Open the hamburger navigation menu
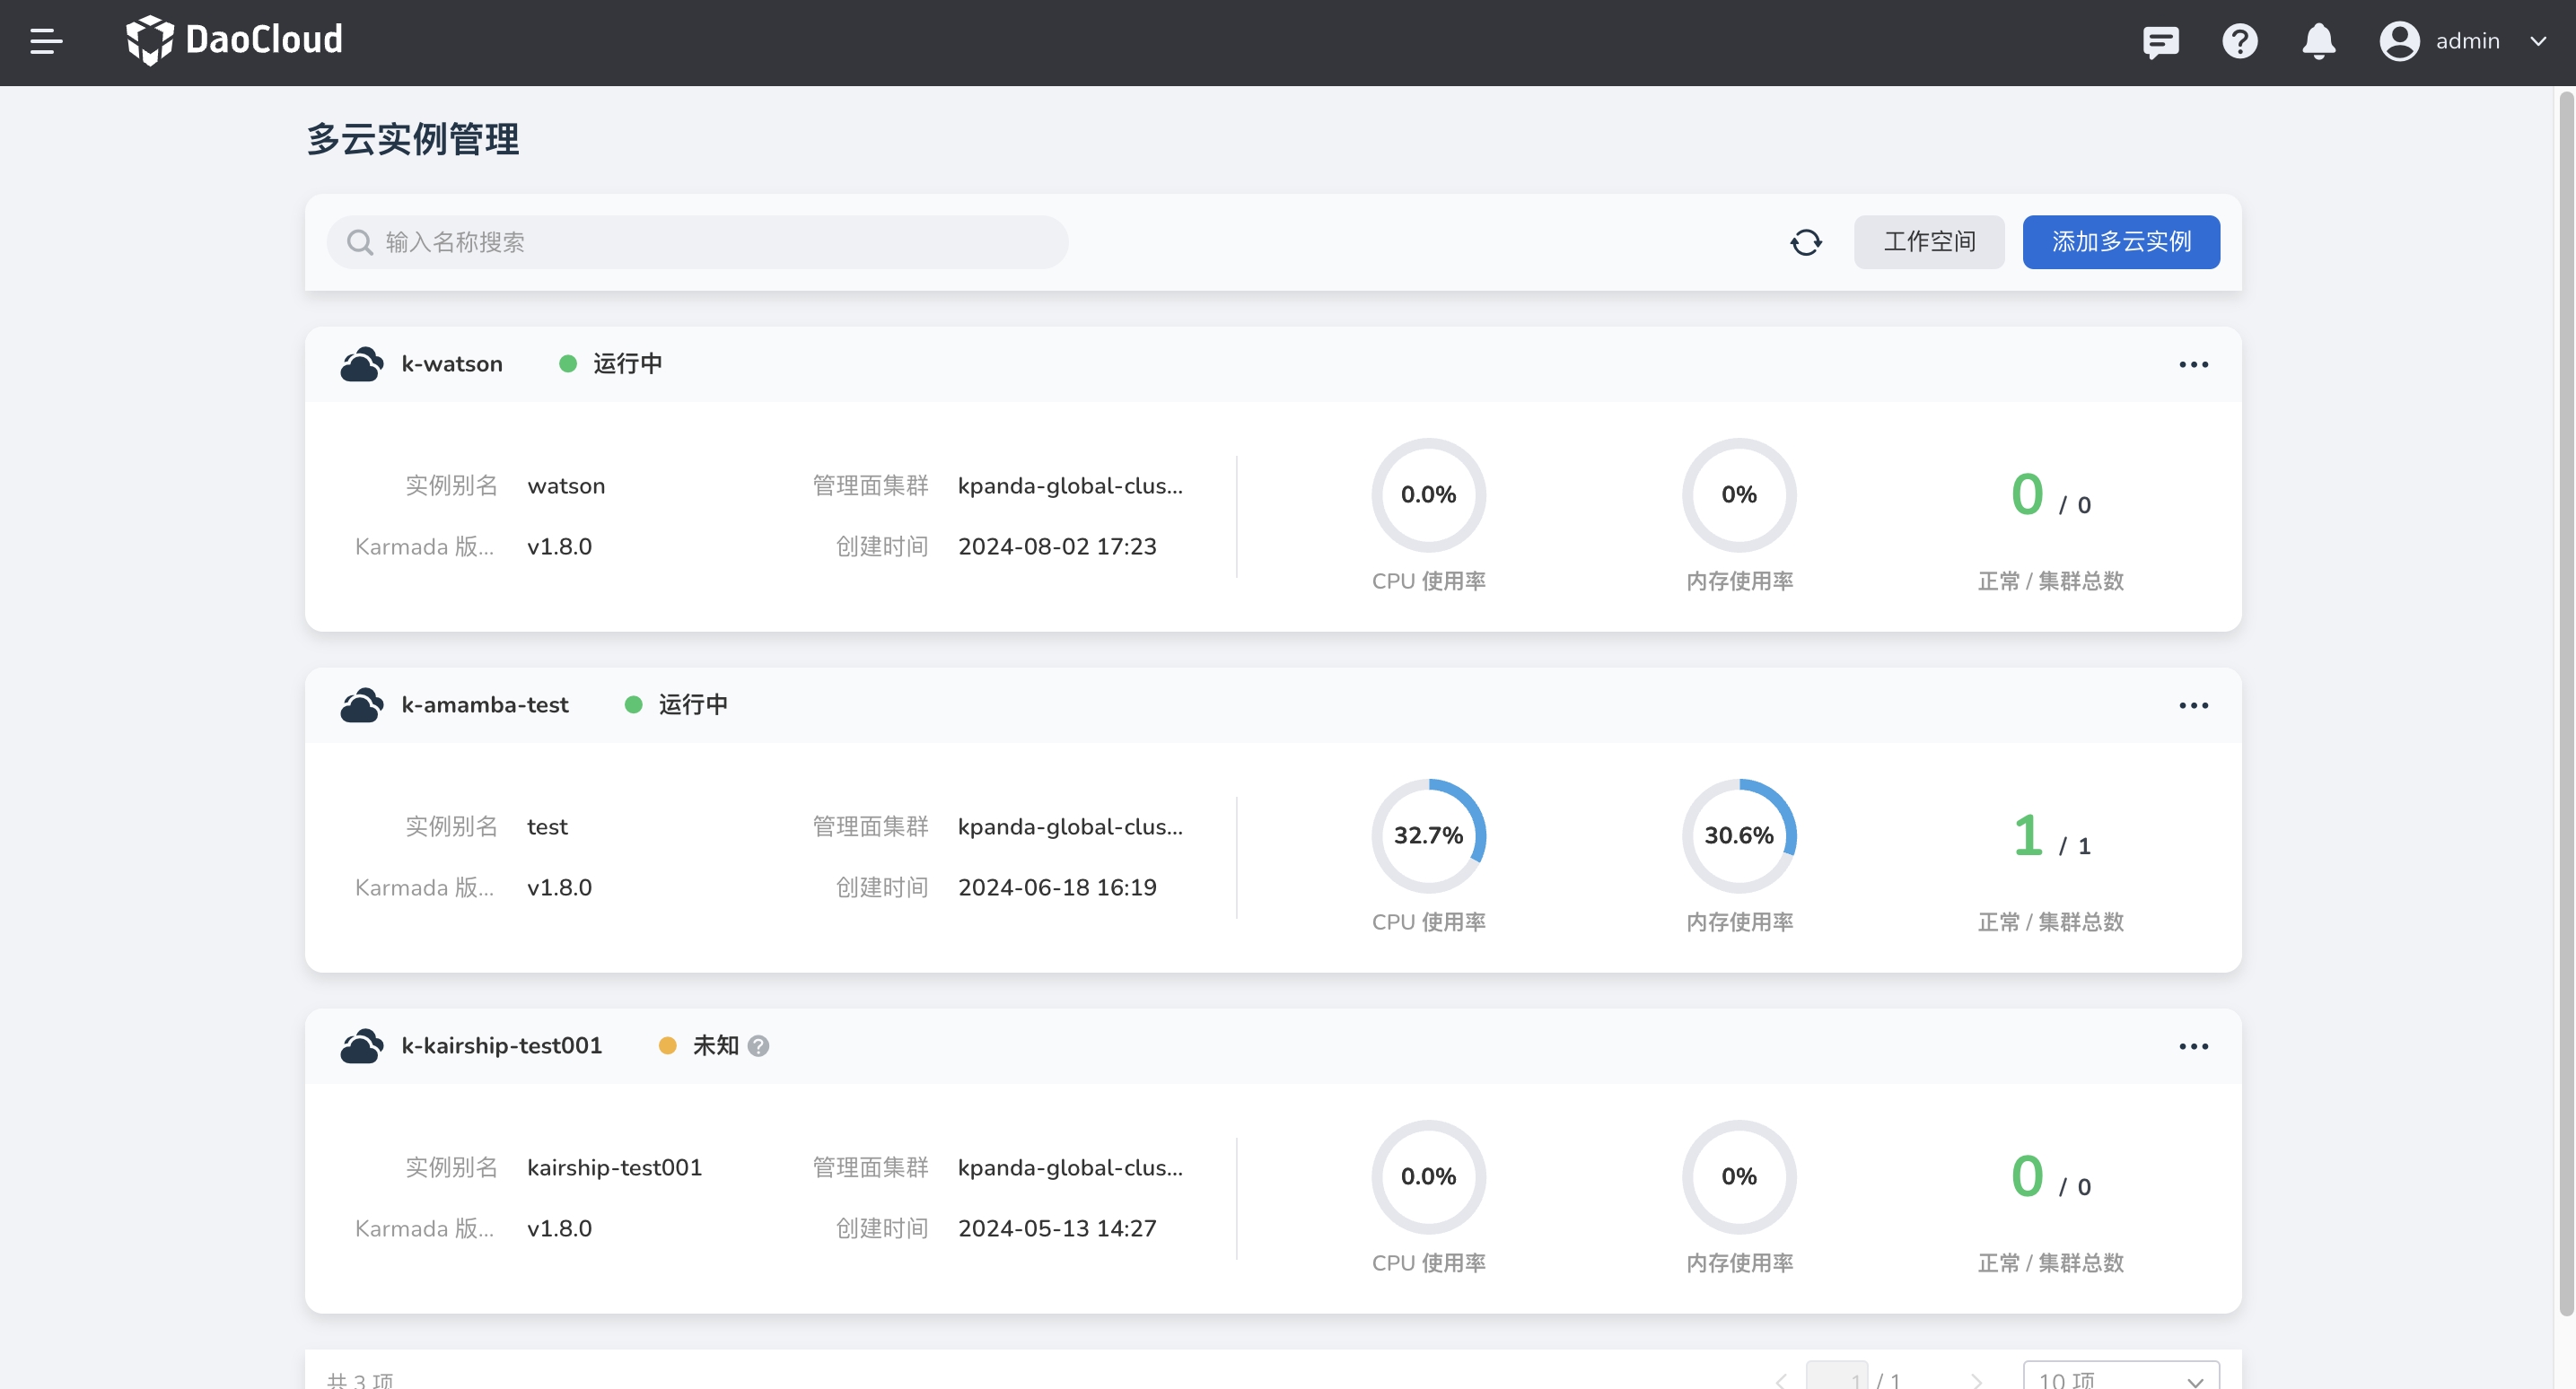2576x1389 pixels. [46, 41]
